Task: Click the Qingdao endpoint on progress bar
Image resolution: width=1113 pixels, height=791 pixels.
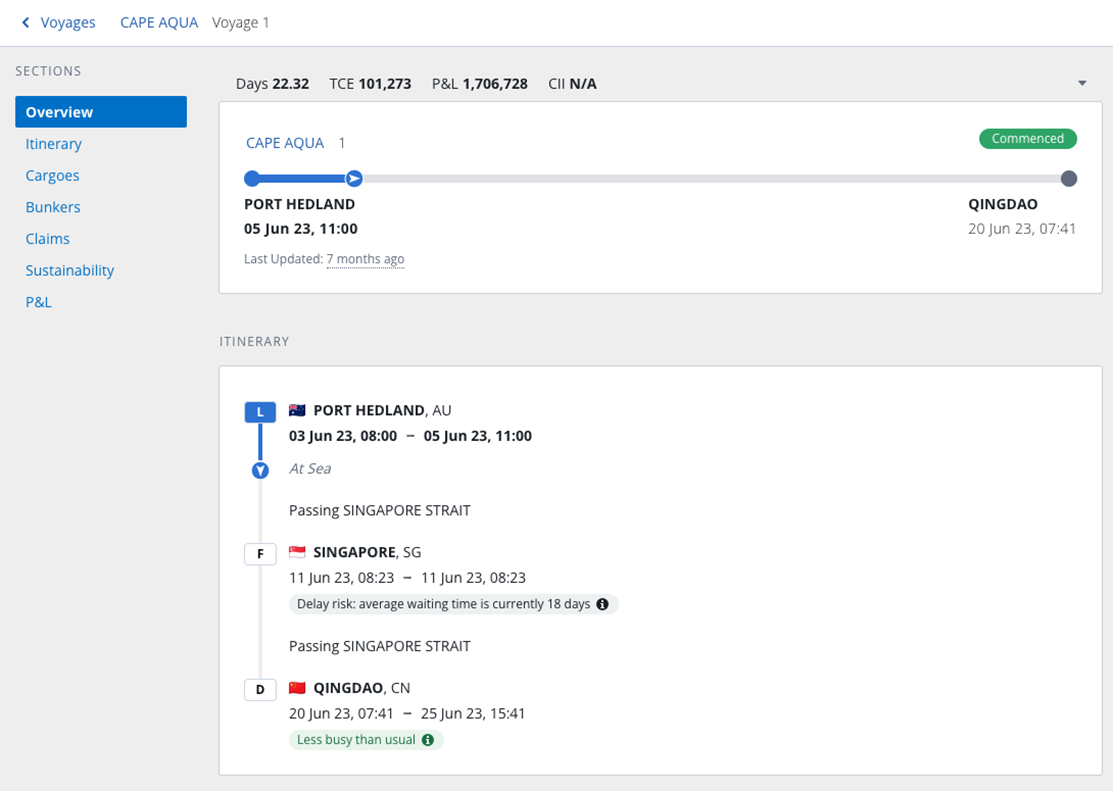Action: pos(1068,179)
